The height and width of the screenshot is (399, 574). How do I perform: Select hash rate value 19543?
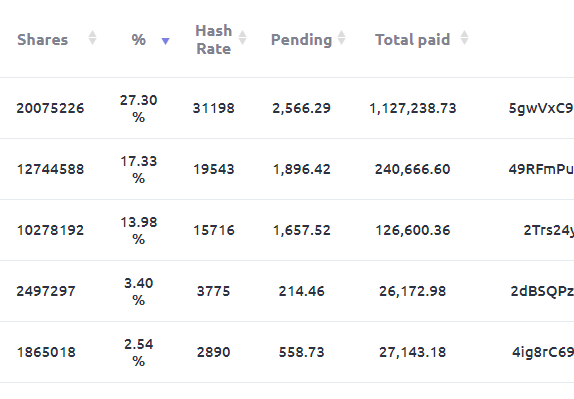tap(214, 169)
